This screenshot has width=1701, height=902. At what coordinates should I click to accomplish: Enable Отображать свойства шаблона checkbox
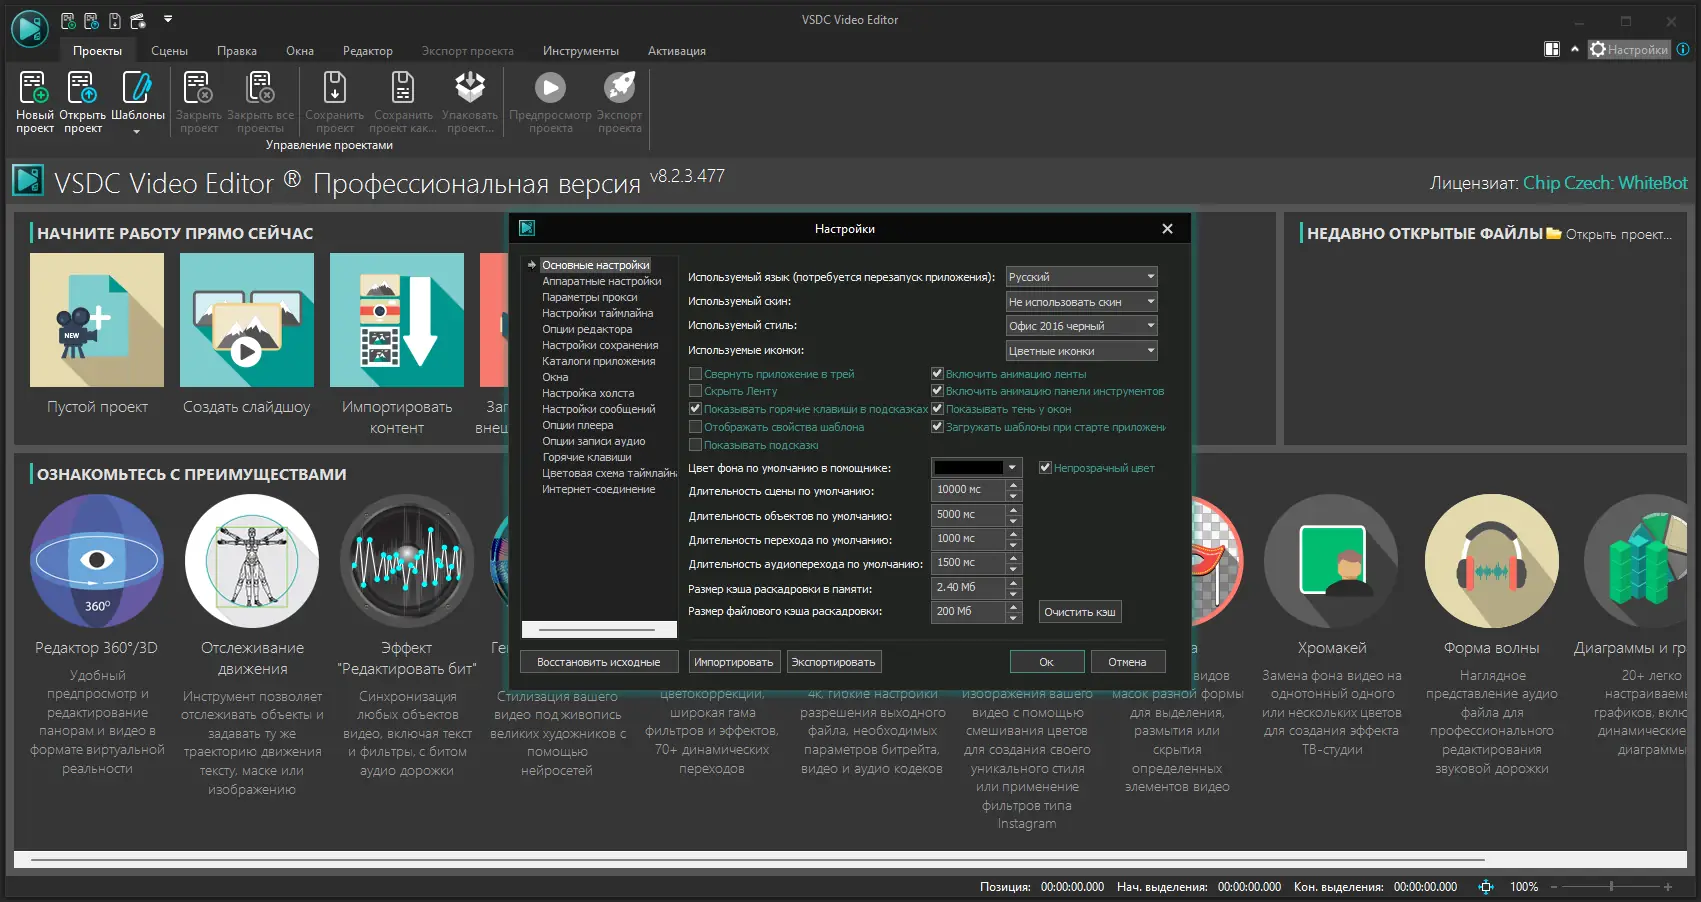(x=695, y=427)
